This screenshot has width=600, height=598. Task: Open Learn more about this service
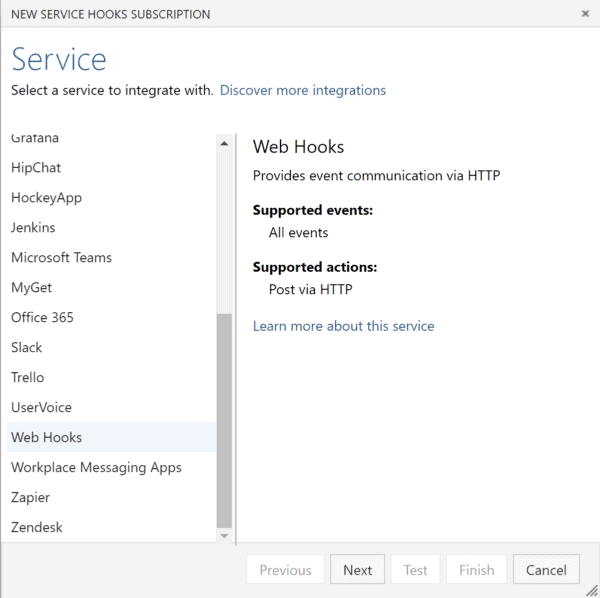click(343, 326)
